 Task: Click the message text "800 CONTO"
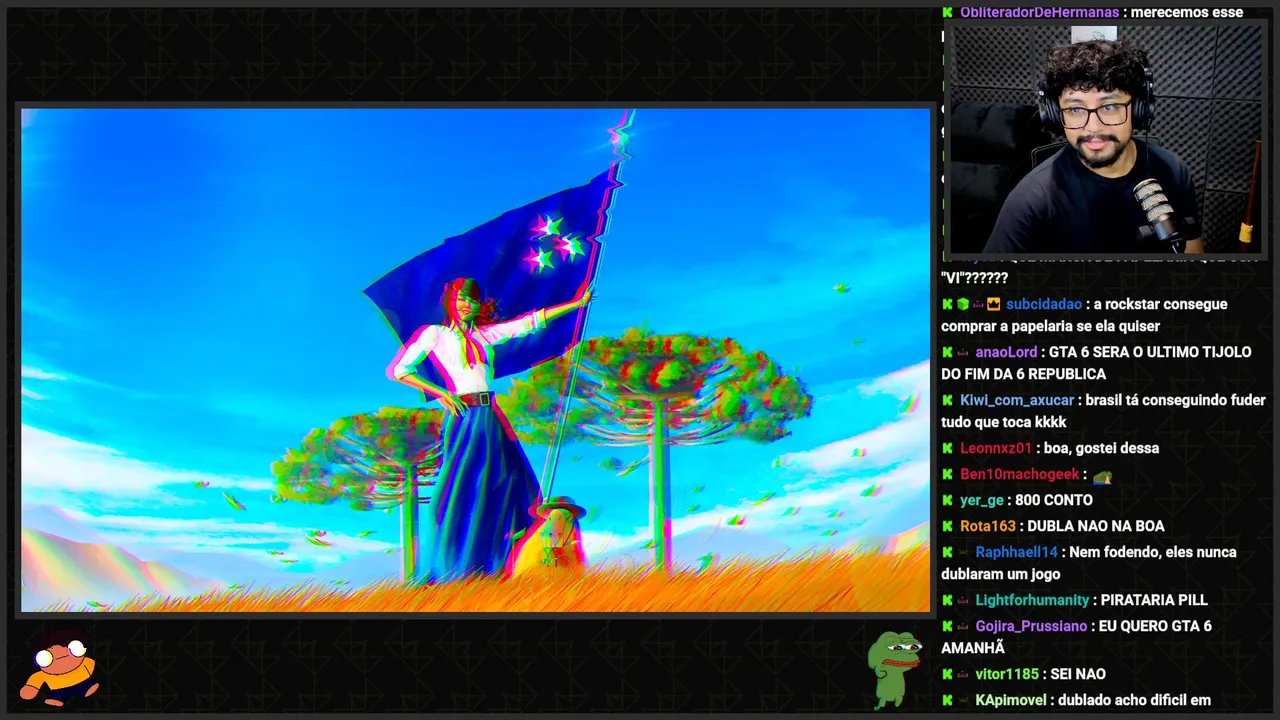click(1054, 500)
